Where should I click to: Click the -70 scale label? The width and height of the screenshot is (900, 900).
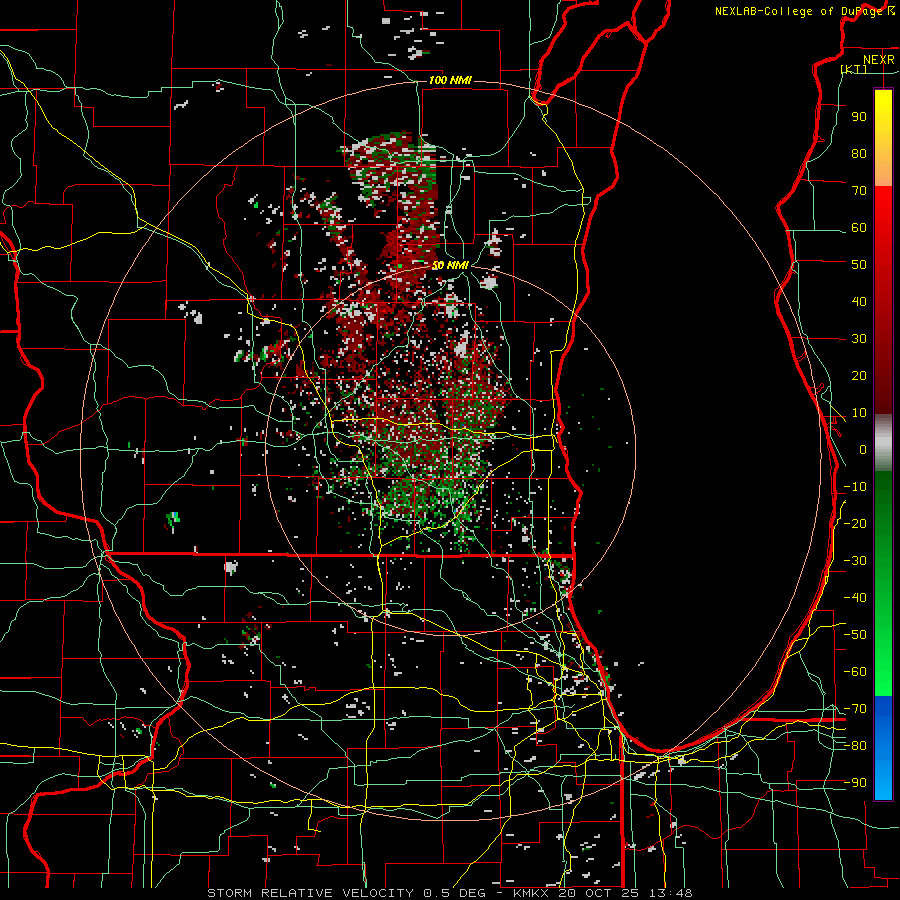coord(855,709)
